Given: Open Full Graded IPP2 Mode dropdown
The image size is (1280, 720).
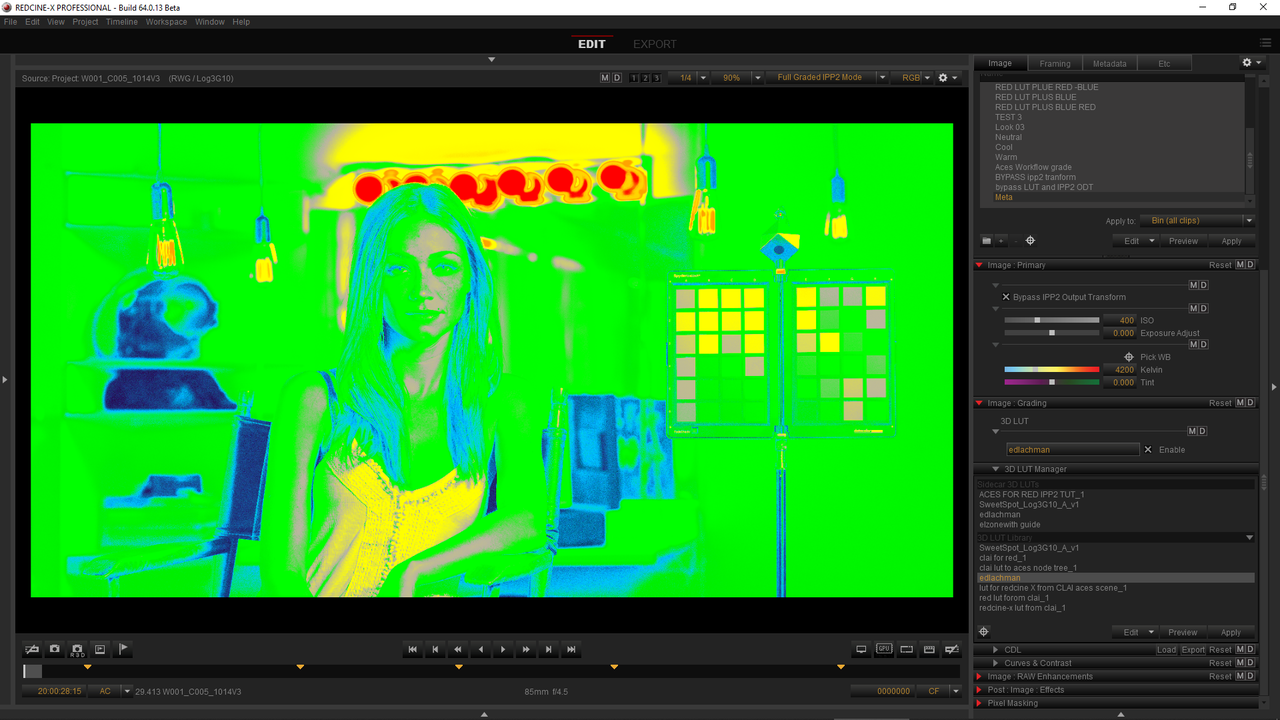Looking at the screenshot, I should pyautogui.click(x=827, y=77).
